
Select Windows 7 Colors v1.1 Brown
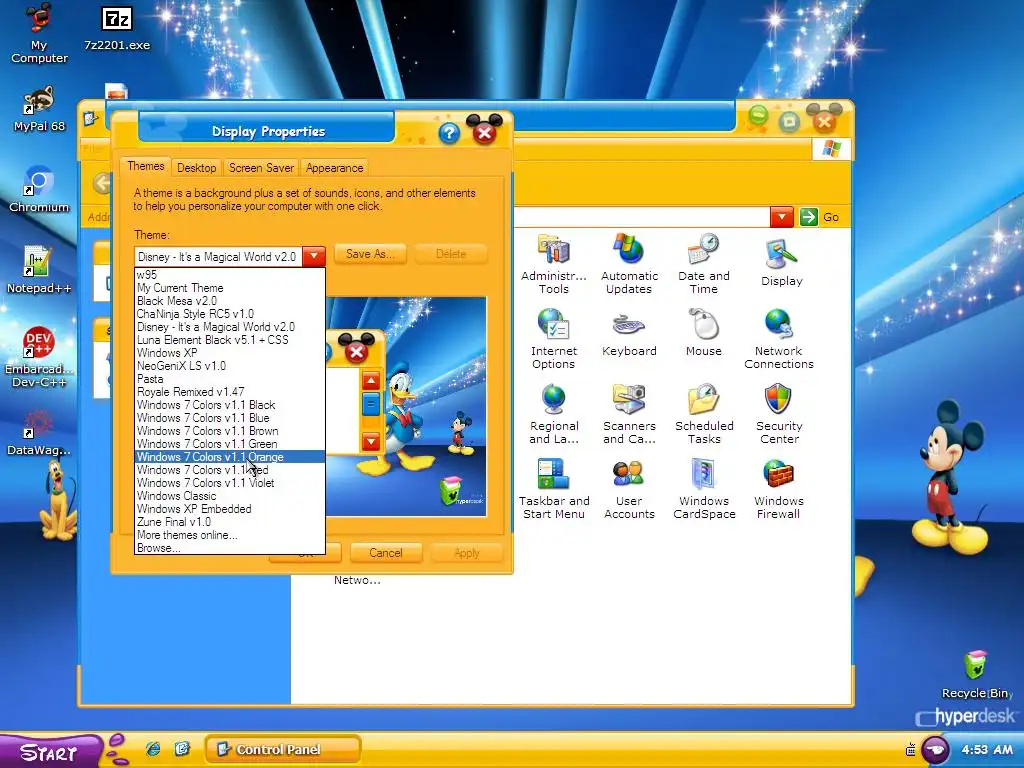click(x=229, y=431)
